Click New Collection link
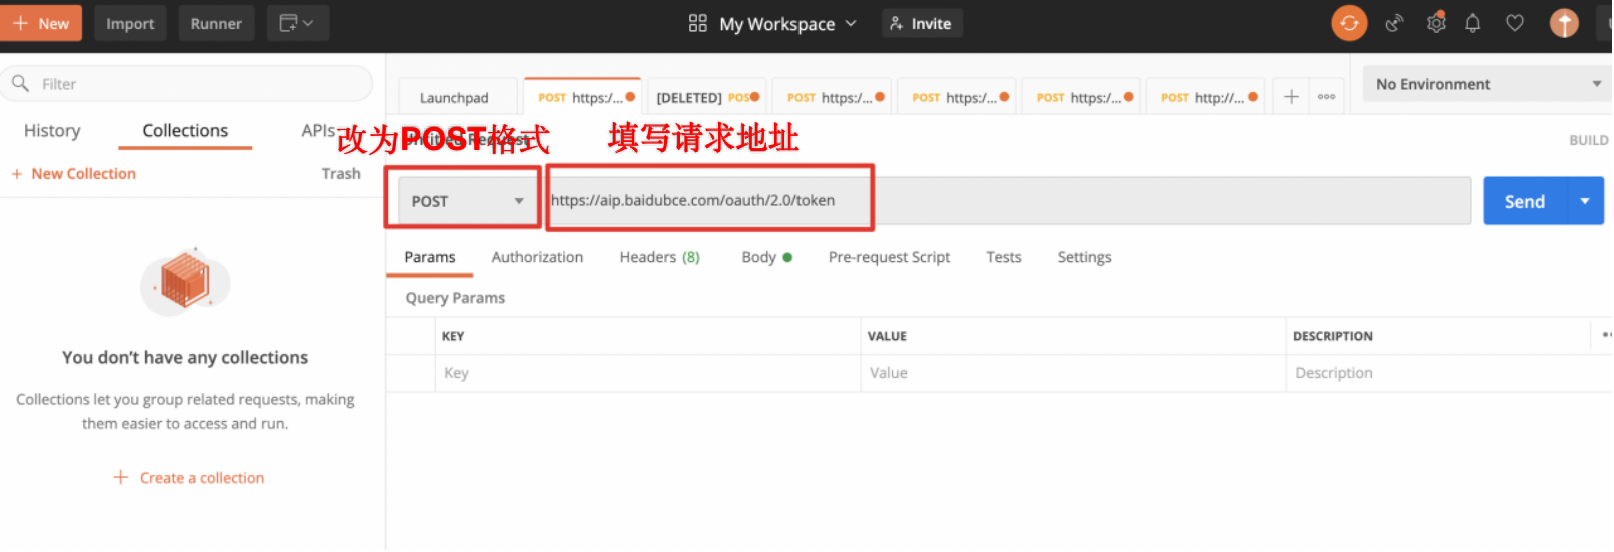Screen dimensions: 1614x552 [74, 173]
